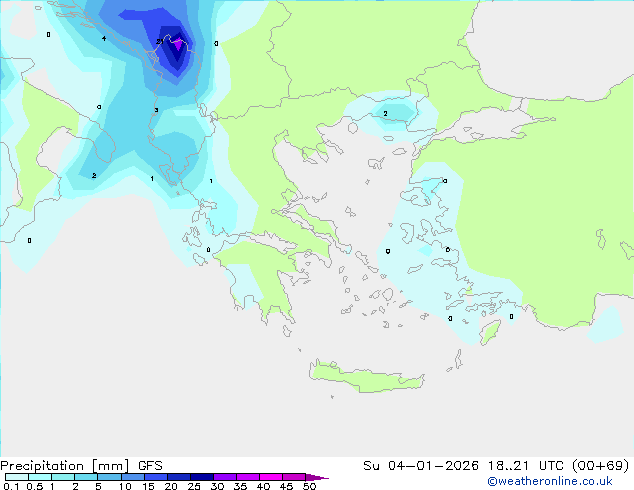Open the weatheronline.co.uk copyright link
634x490 pixels.
550,481
